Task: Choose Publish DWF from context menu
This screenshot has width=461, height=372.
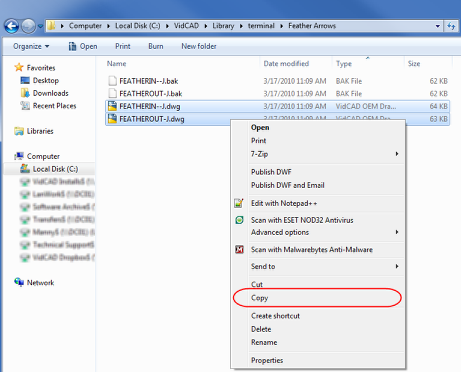Action: [x=271, y=172]
